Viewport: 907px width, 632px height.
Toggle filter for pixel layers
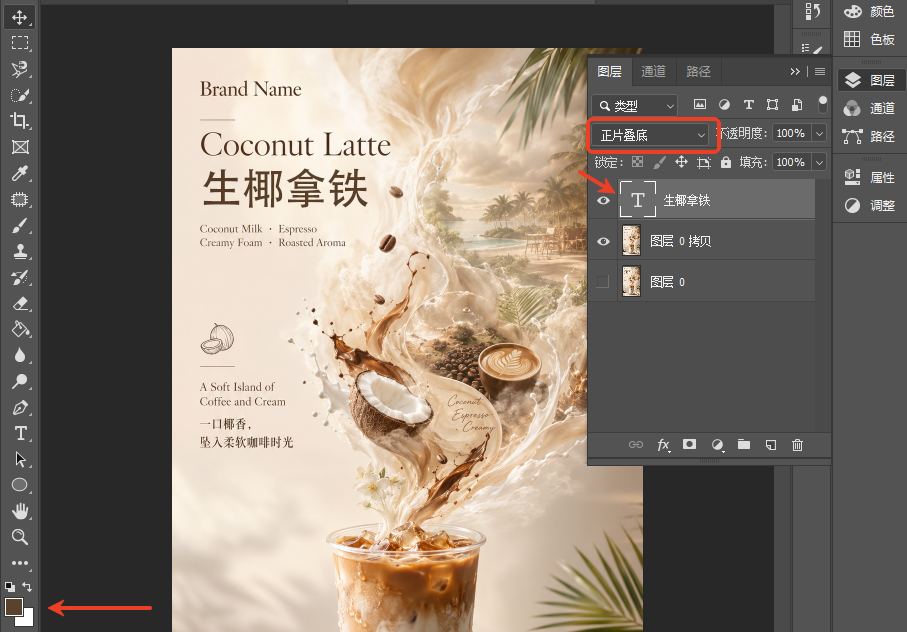699,105
